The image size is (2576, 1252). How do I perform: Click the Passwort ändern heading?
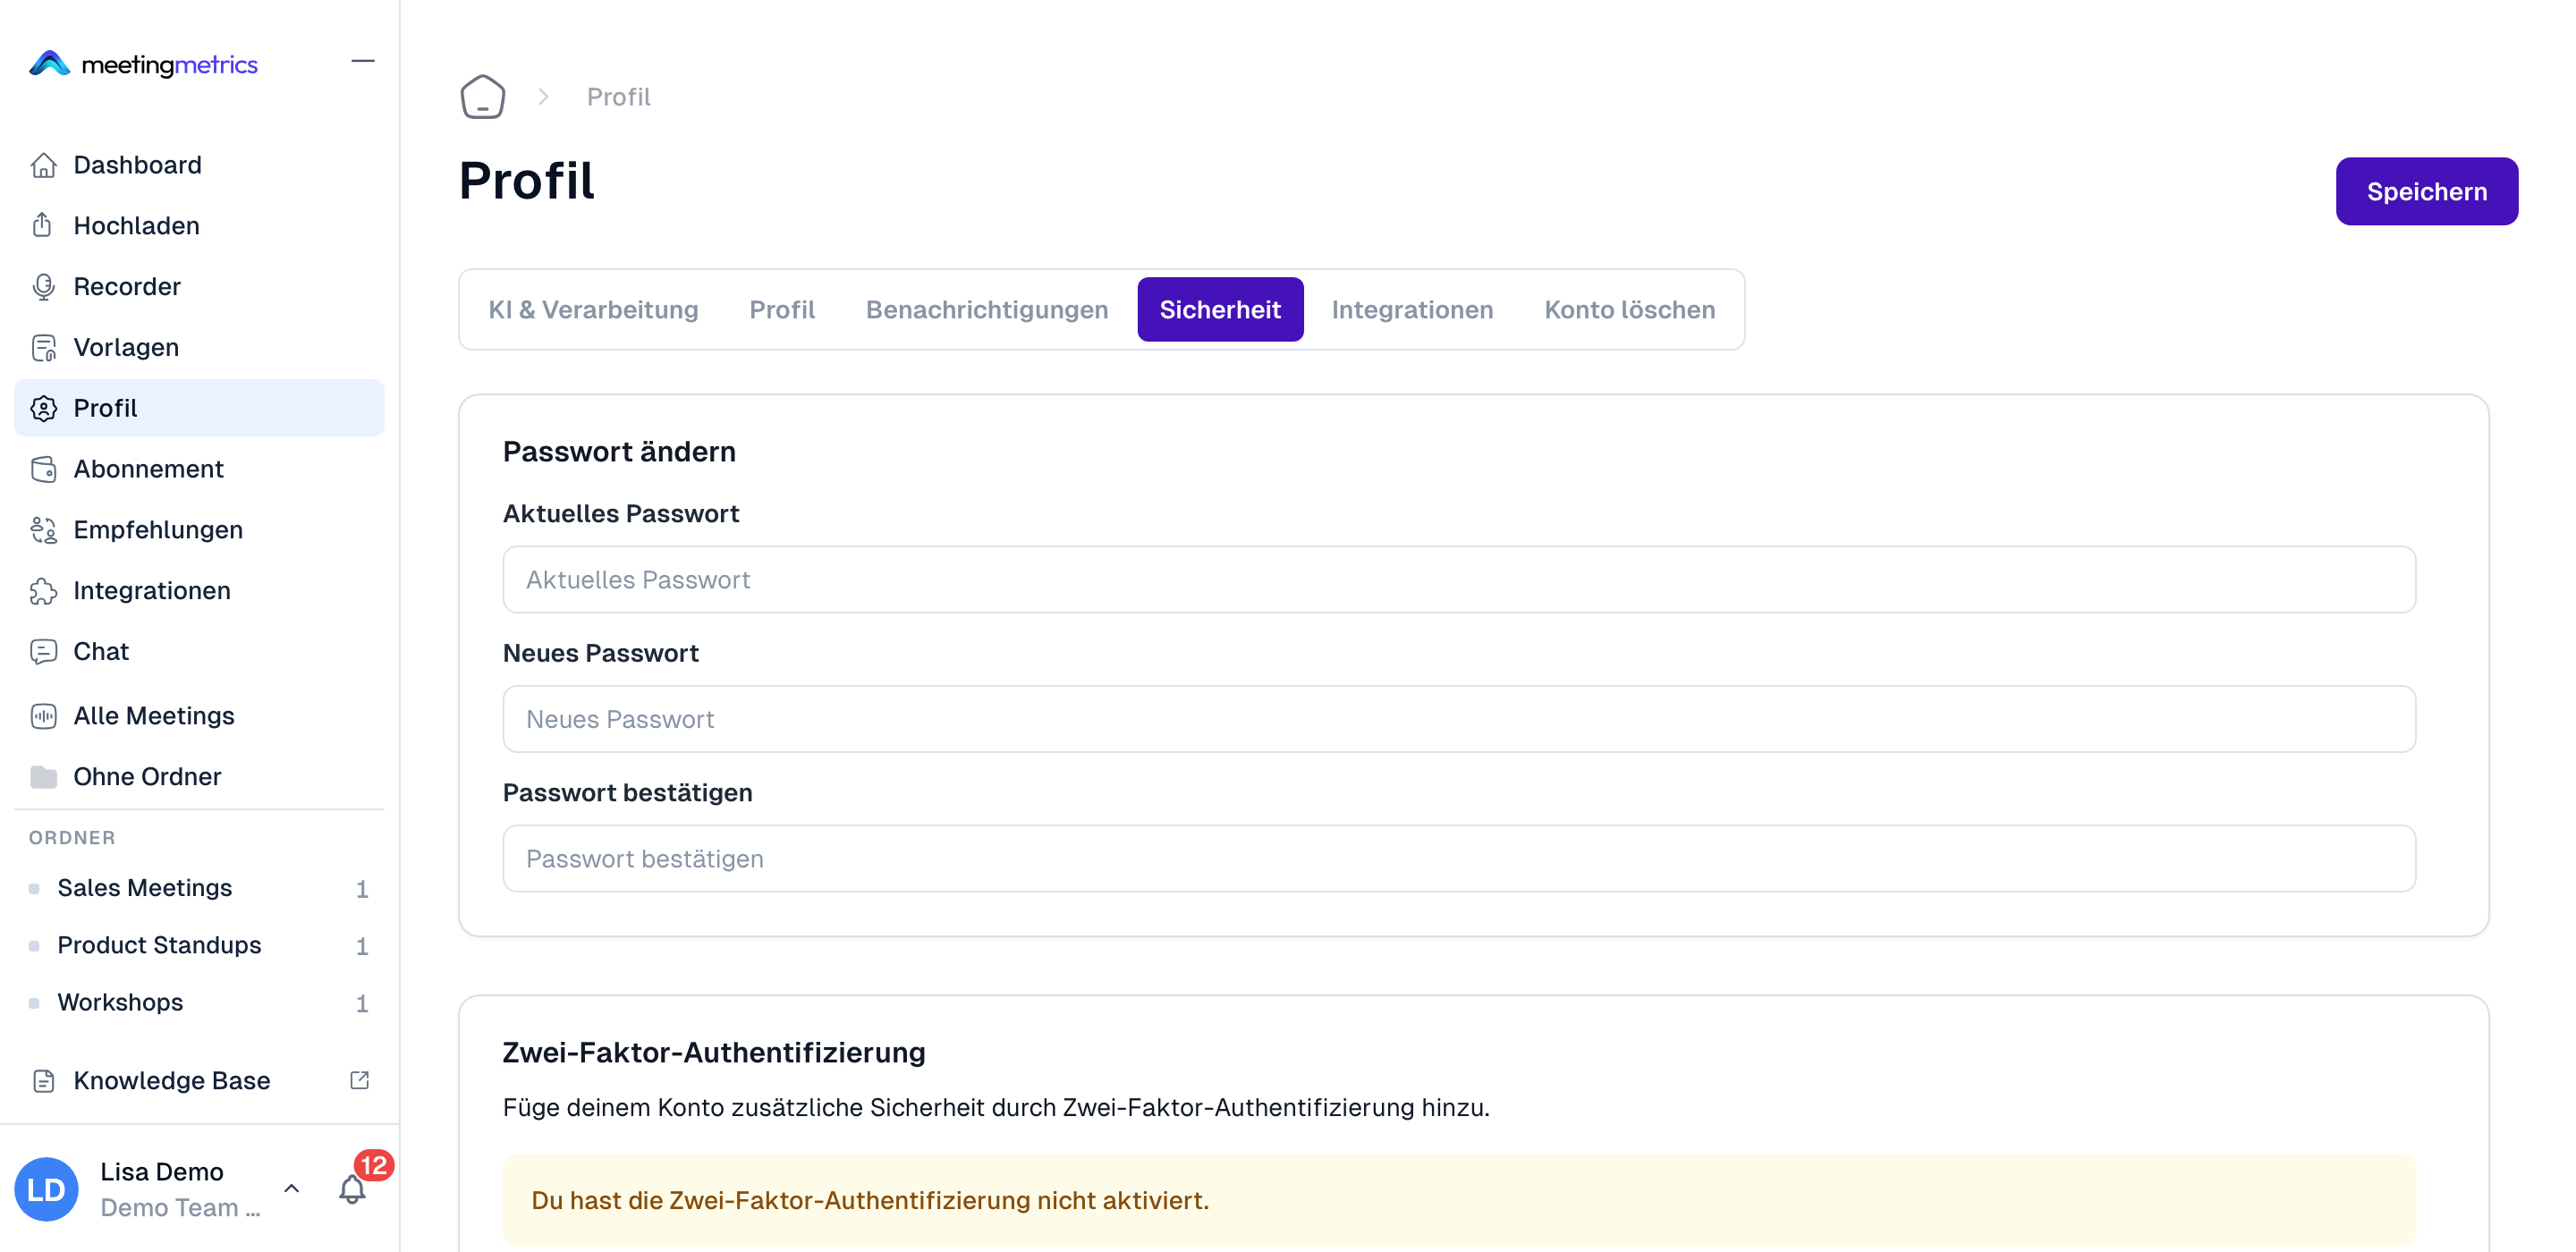(619, 452)
